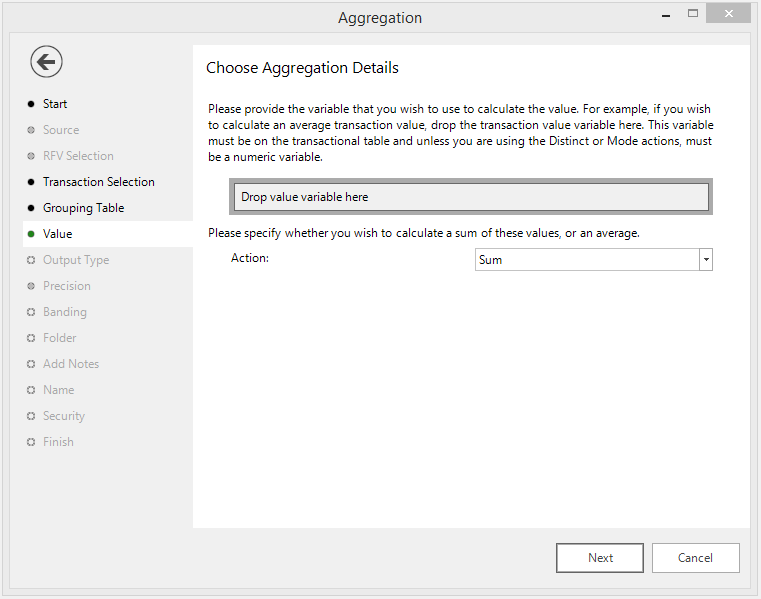This screenshot has width=761, height=599.
Task: Select the Folder step
Action: pos(59,338)
